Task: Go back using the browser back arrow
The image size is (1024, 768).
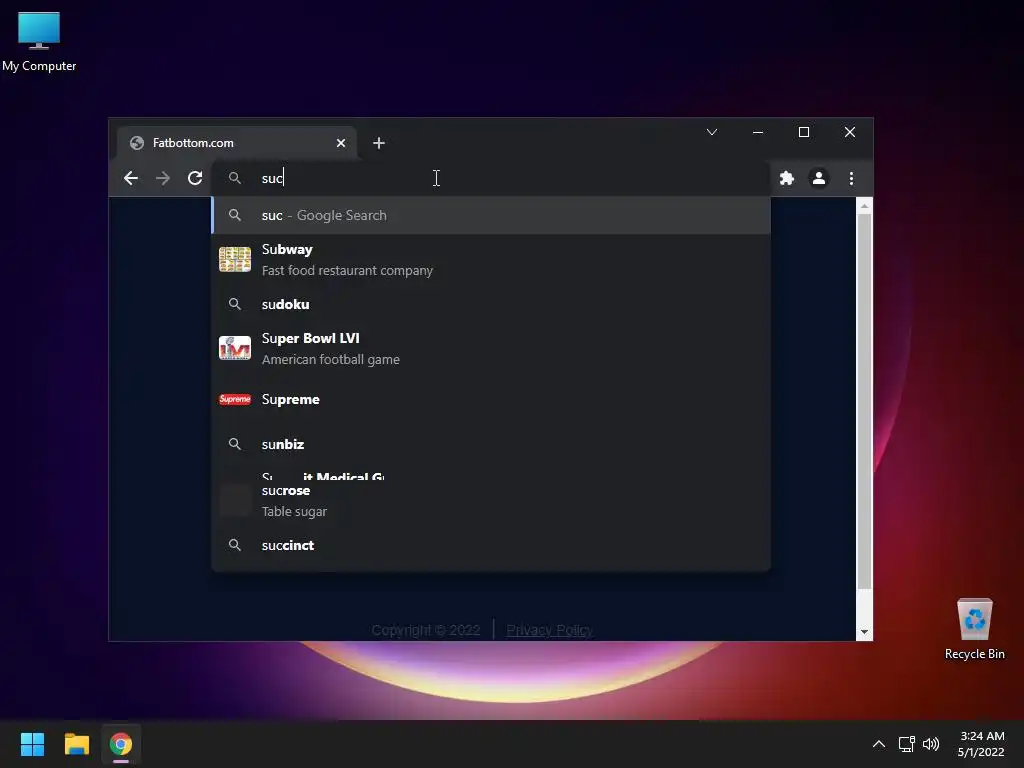Action: [x=131, y=178]
